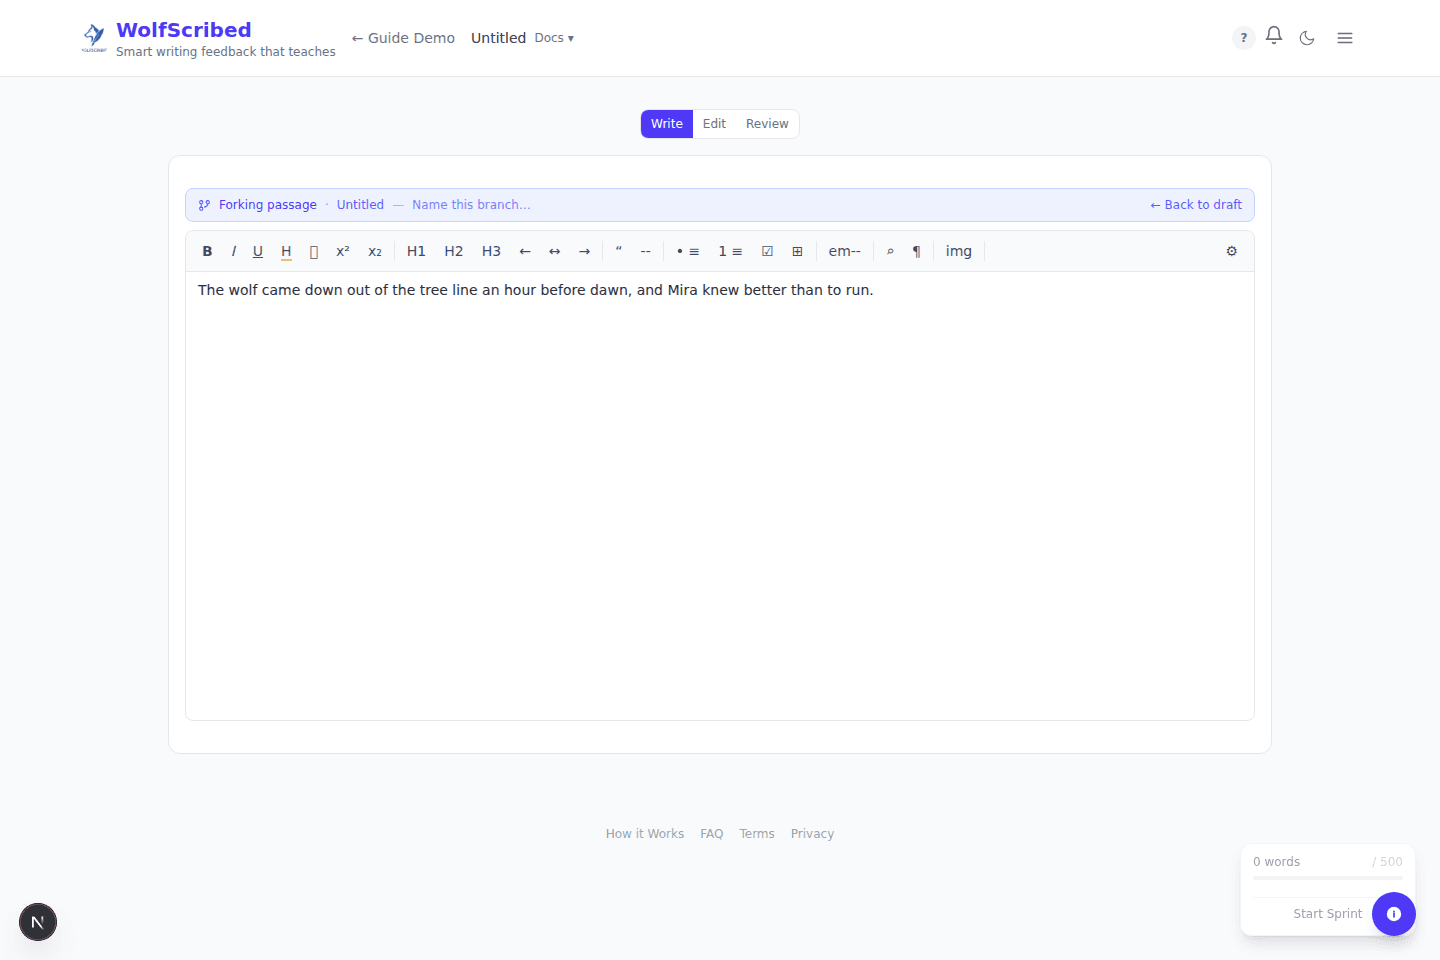Open help question mark icon
Image resolution: width=1440 pixels, height=960 pixels.
tap(1244, 38)
